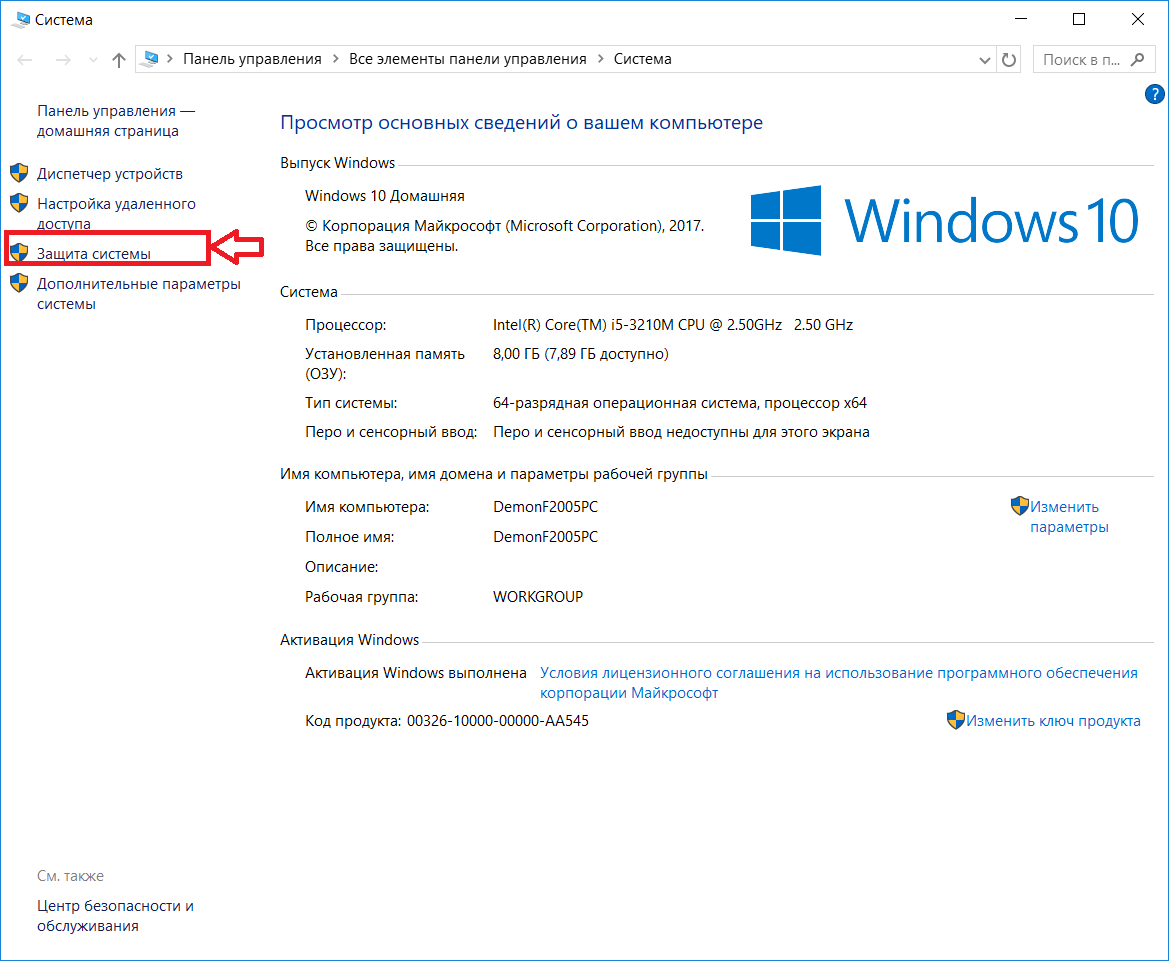This screenshot has height=961, width=1169.
Task: Open 'Центр безопасности и обслуживания' link
Action: click(116, 916)
